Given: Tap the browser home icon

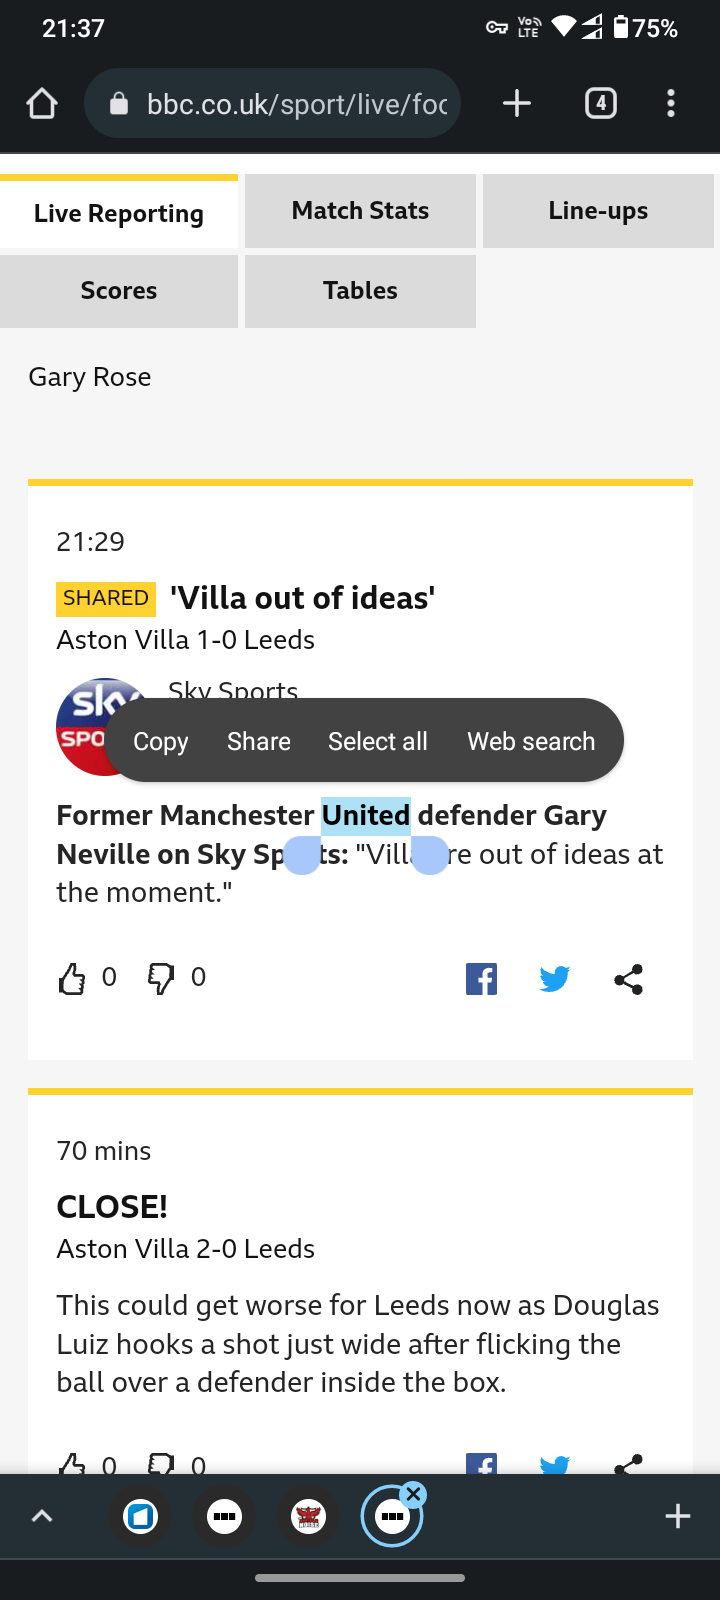Looking at the screenshot, I should tap(42, 103).
